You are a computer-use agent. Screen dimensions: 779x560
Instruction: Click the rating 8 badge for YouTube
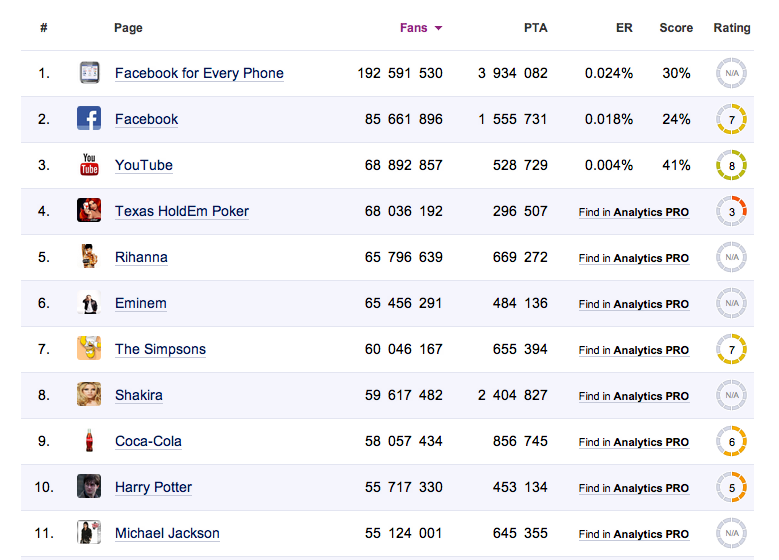click(731, 165)
